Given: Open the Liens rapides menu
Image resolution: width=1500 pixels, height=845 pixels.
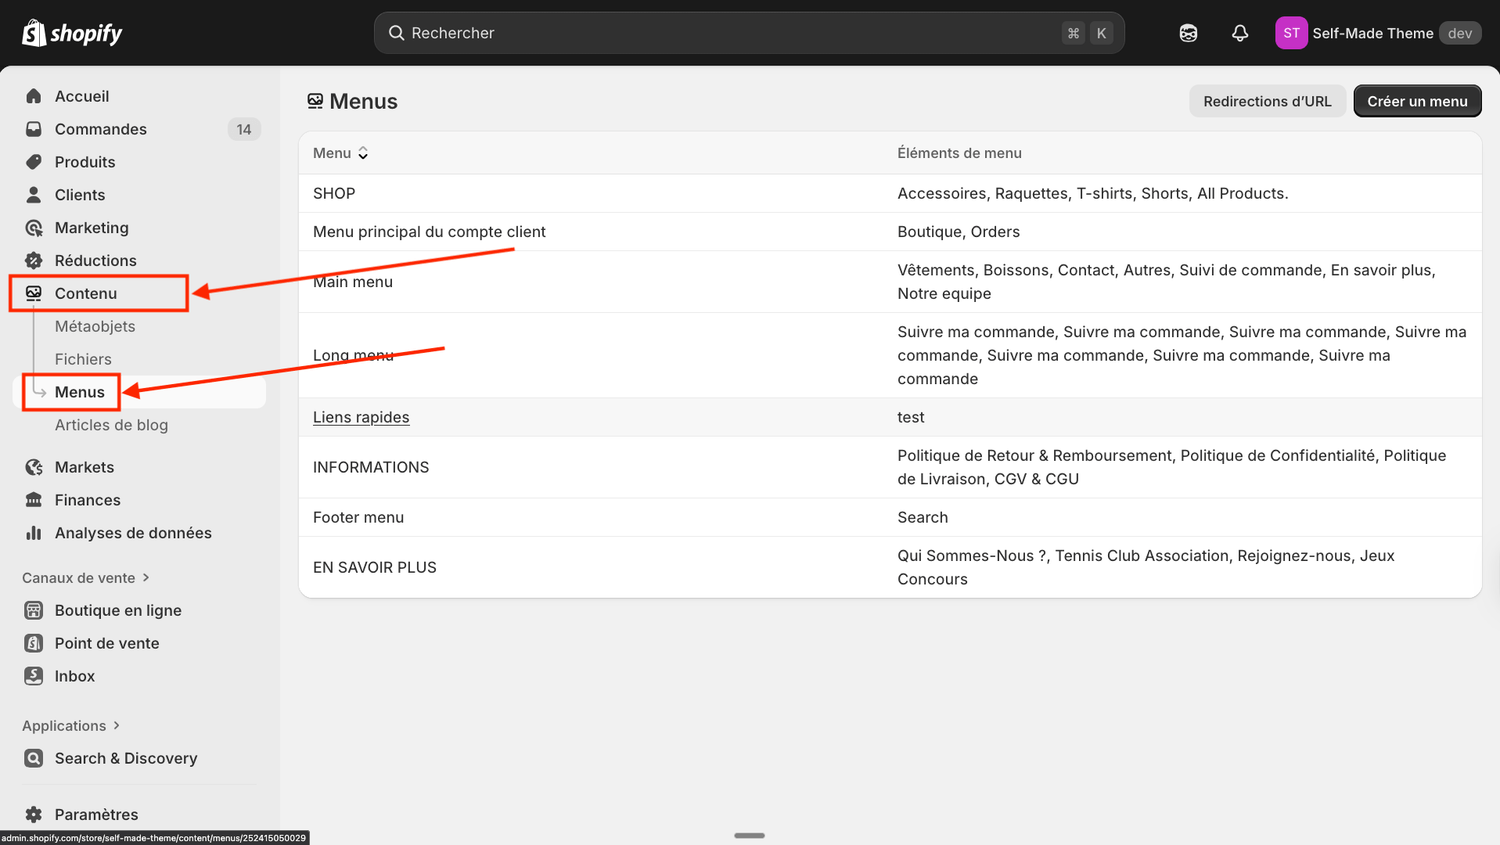Looking at the screenshot, I should coord(361,417).
